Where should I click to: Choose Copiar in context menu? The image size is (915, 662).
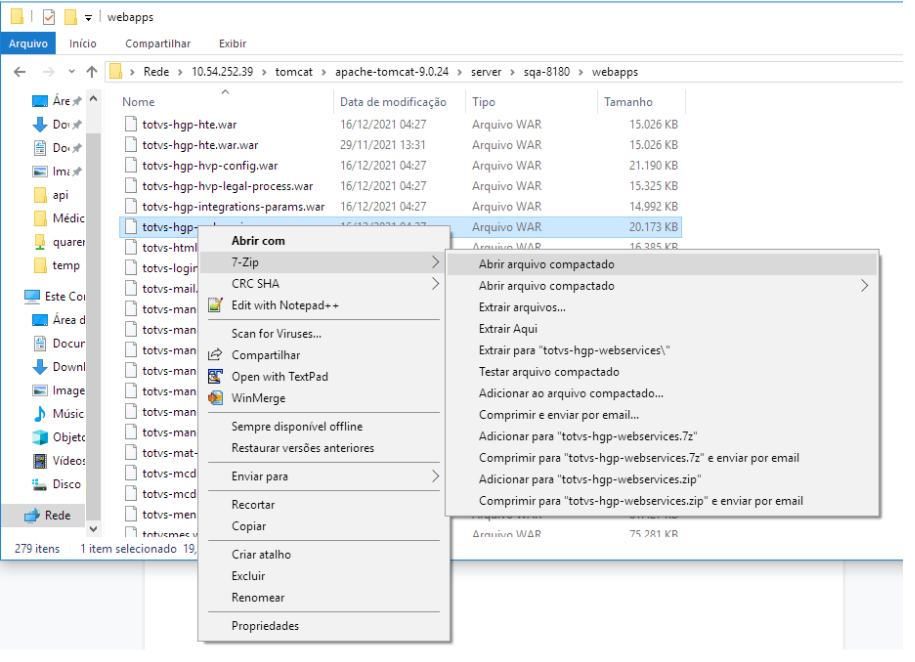[x=324, y=527]
